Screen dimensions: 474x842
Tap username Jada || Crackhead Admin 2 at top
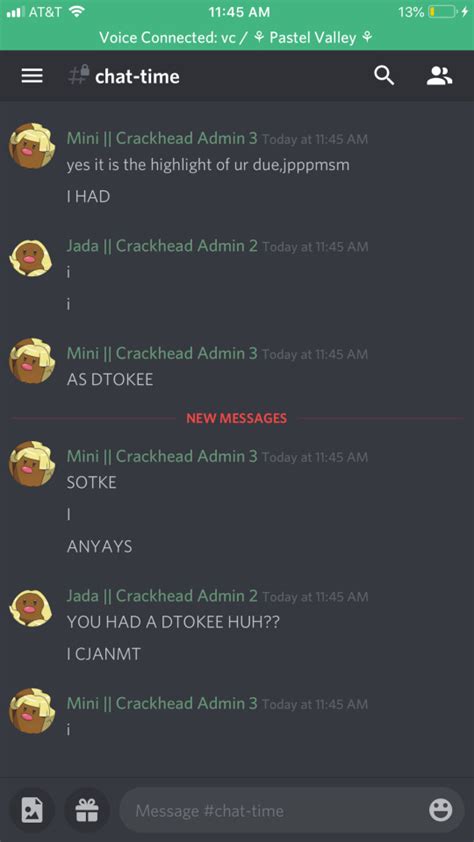click(162, 246)
